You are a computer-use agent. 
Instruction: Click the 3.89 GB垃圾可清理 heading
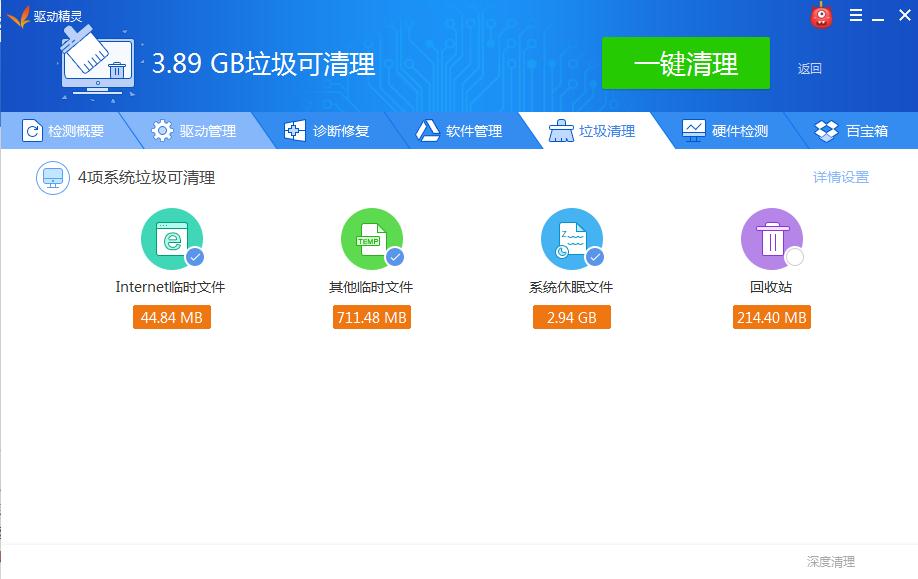(x=263, y=63)
